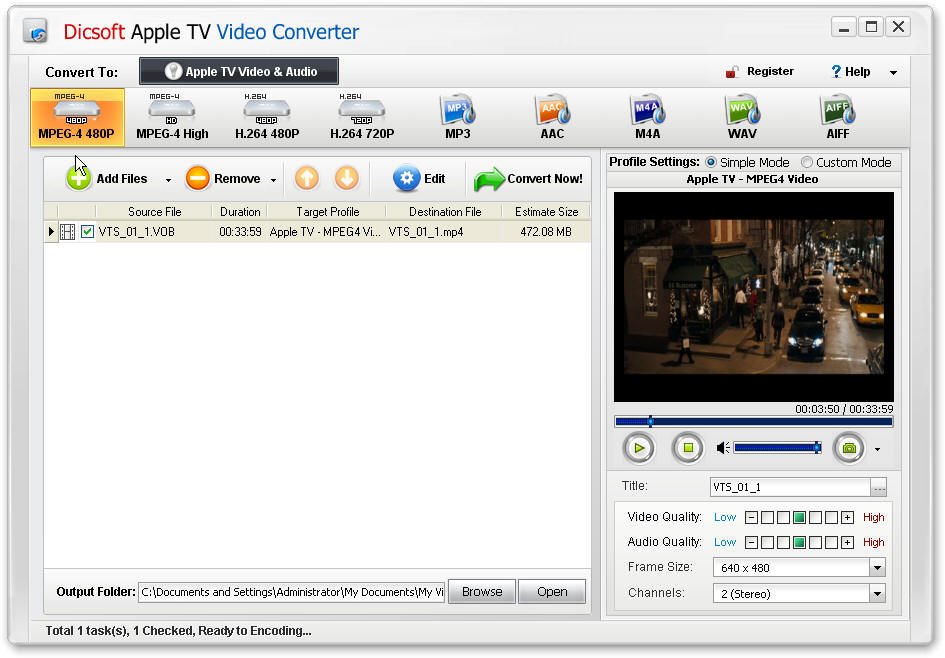
Task: Sort by the Duration column header
Action: tap(240, 212)
